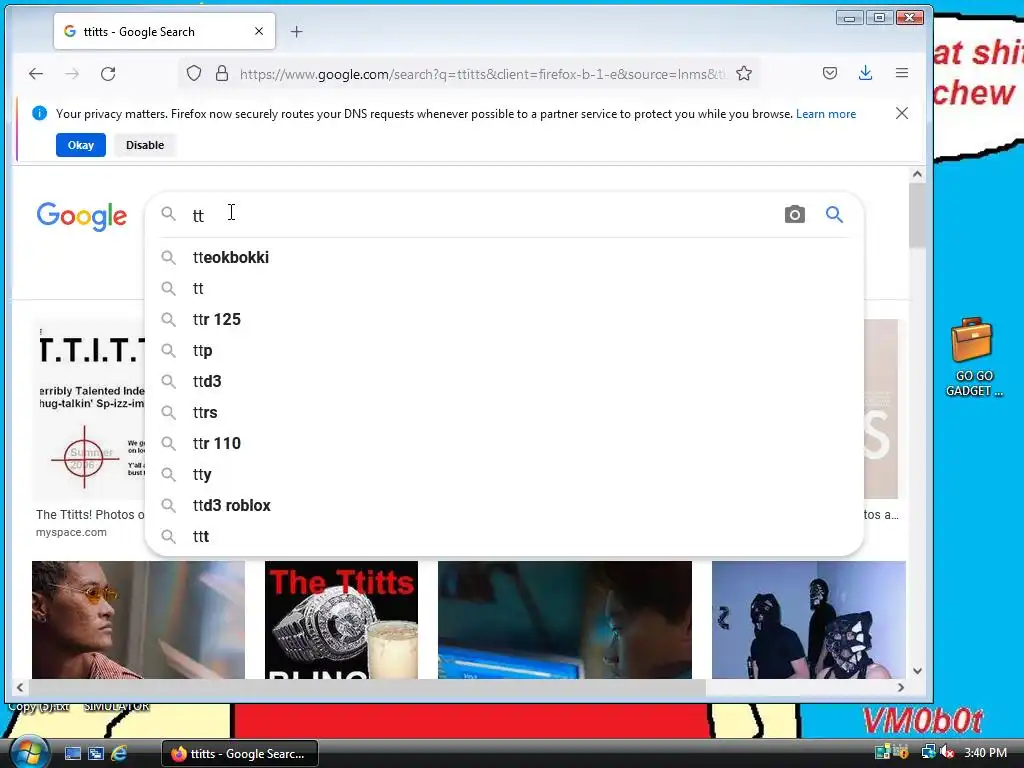The width and height of the screenshot is (1024, 768).
Task: Click the Okay button in the privacy notice
Action: (x=81, y=145)
